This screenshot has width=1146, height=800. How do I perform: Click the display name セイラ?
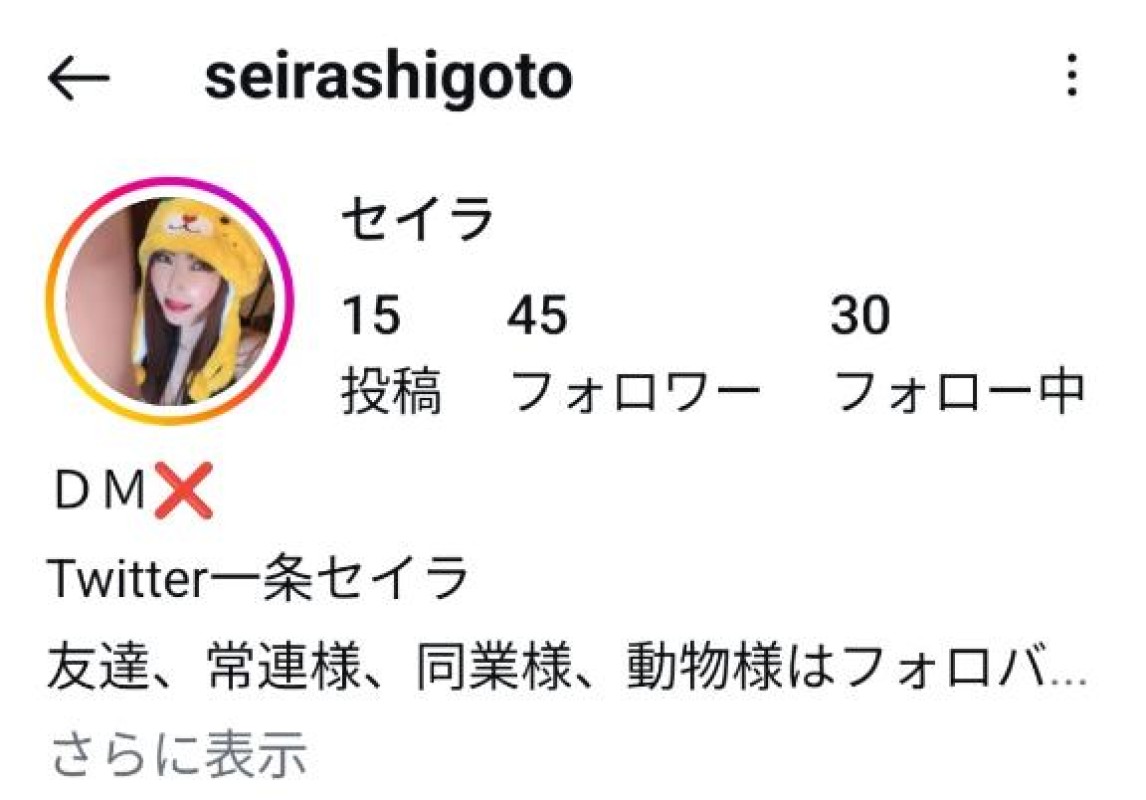[418, 218]
